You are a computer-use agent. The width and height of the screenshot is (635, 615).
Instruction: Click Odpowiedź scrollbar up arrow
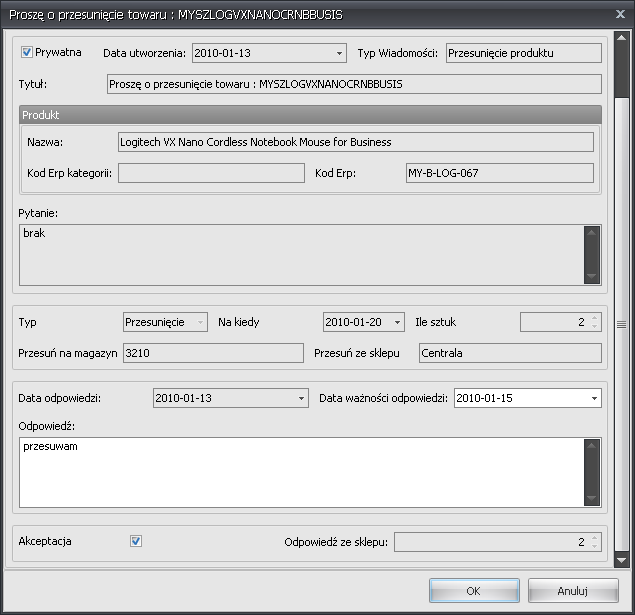pos(592,446)
